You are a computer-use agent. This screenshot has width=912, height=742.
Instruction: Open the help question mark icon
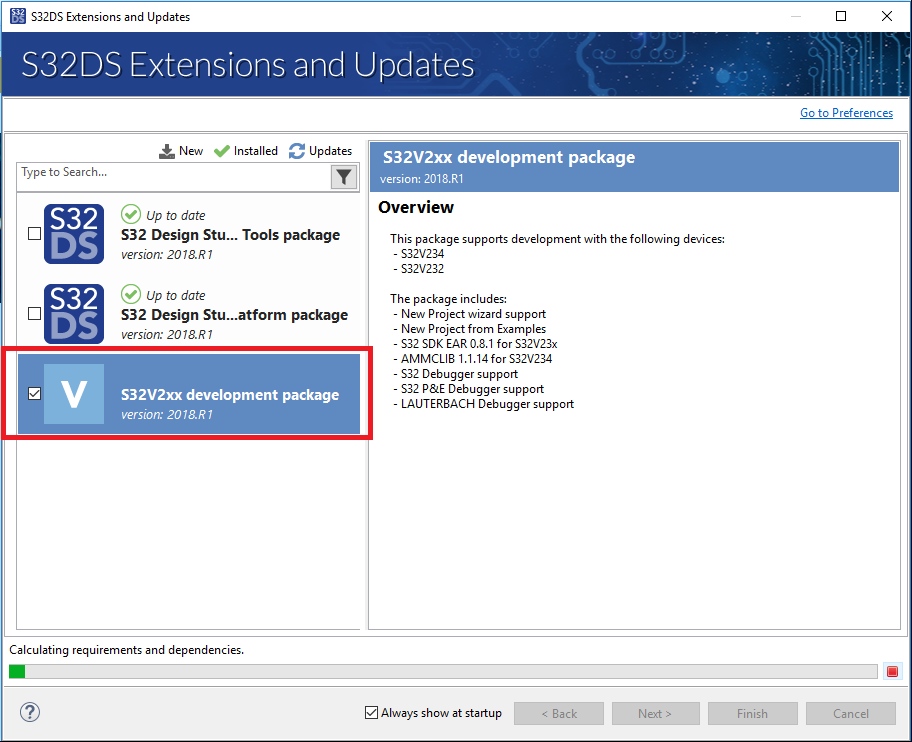click(30, 712)
